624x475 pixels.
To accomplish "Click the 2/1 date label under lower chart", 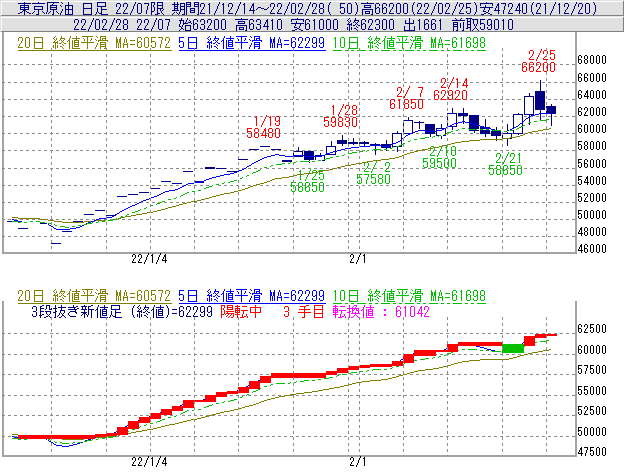I will point(357,462).
